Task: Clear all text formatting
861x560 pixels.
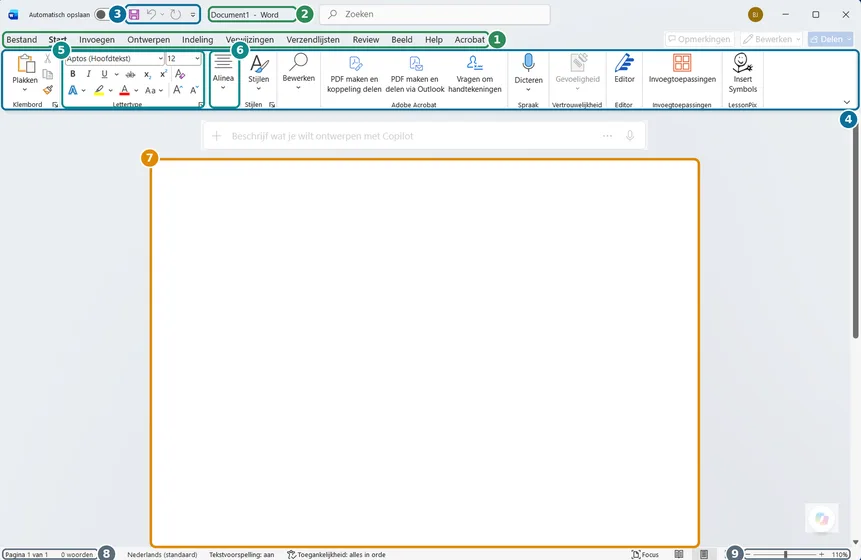Action: tap(180, 74)
